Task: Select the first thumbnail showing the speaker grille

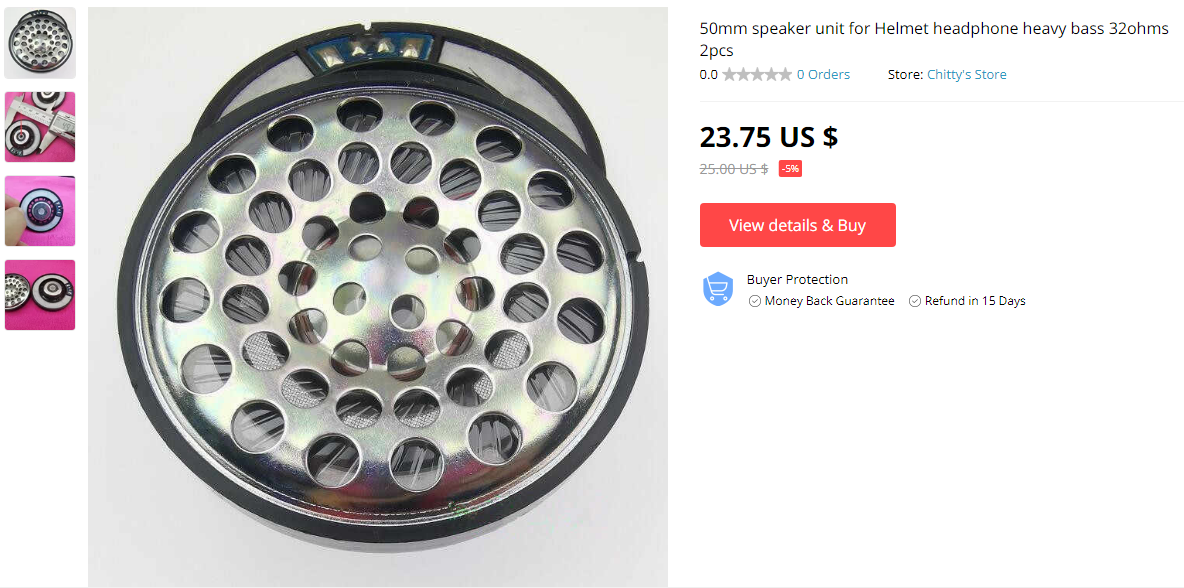Action: tap(40, 43)
